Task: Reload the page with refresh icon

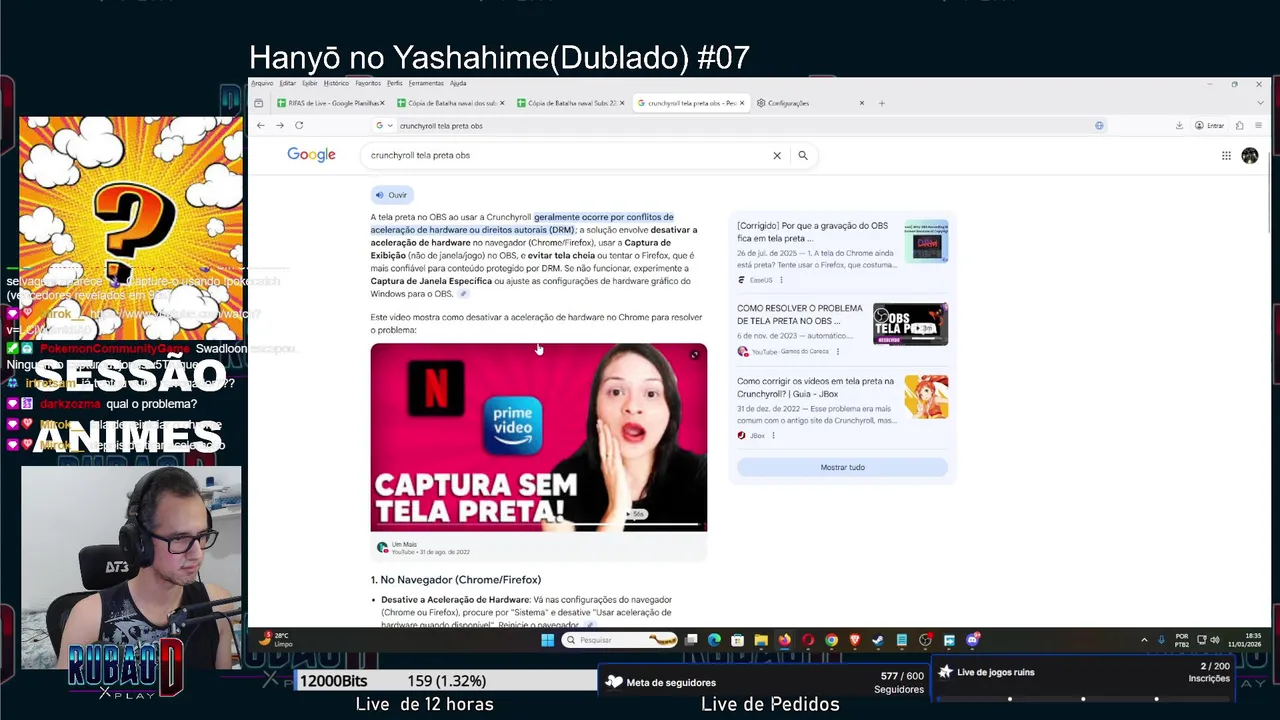Action: pyautogui.click(x=298, y=125)
